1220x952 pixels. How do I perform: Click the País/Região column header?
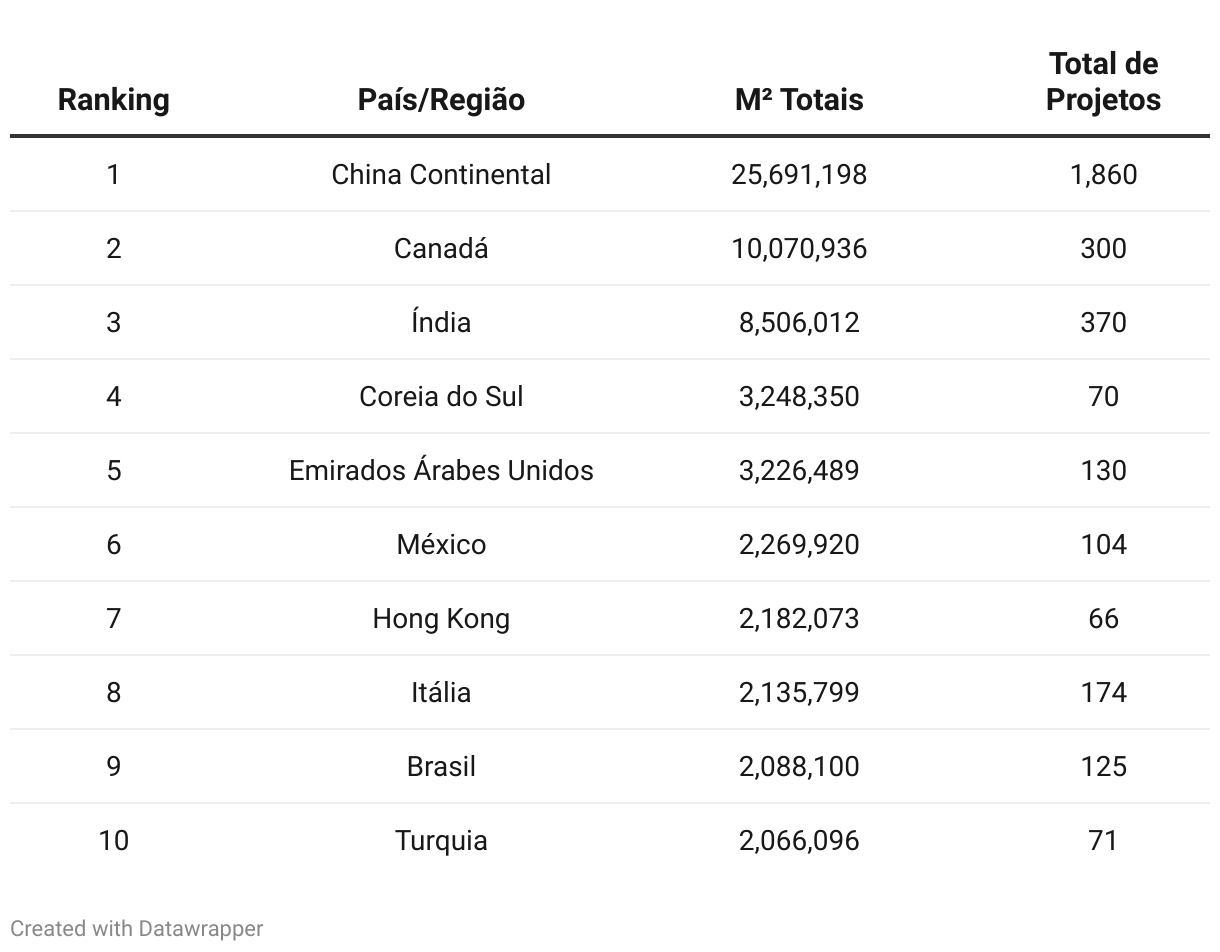(441, 99)
